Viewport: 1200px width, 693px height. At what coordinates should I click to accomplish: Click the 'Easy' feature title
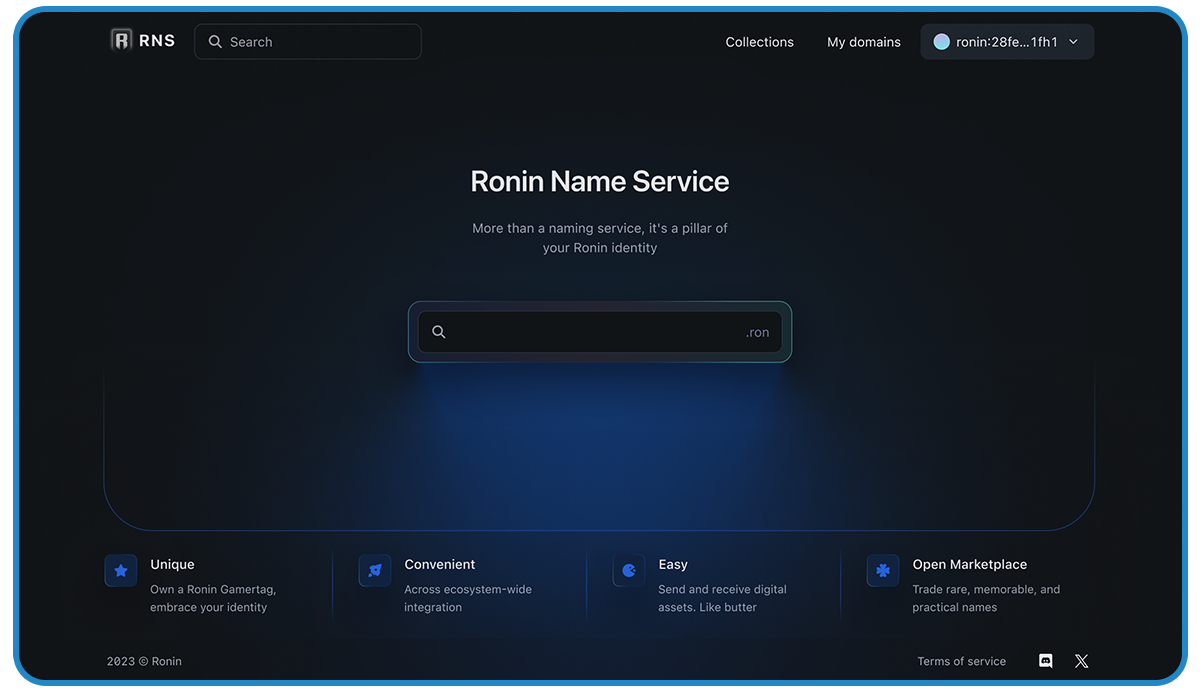pos(673,564)
